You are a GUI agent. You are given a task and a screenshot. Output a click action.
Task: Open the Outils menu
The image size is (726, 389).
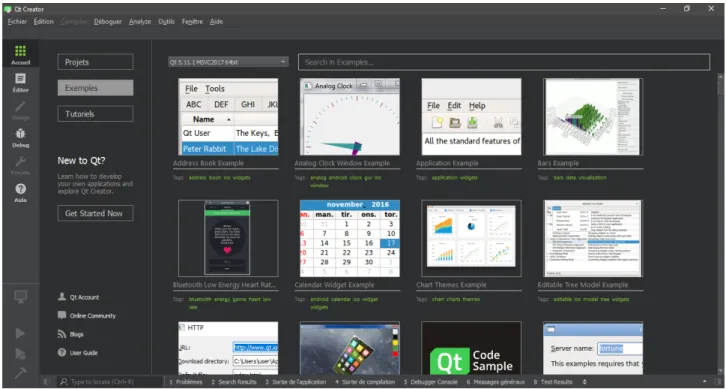pos(166,22)
